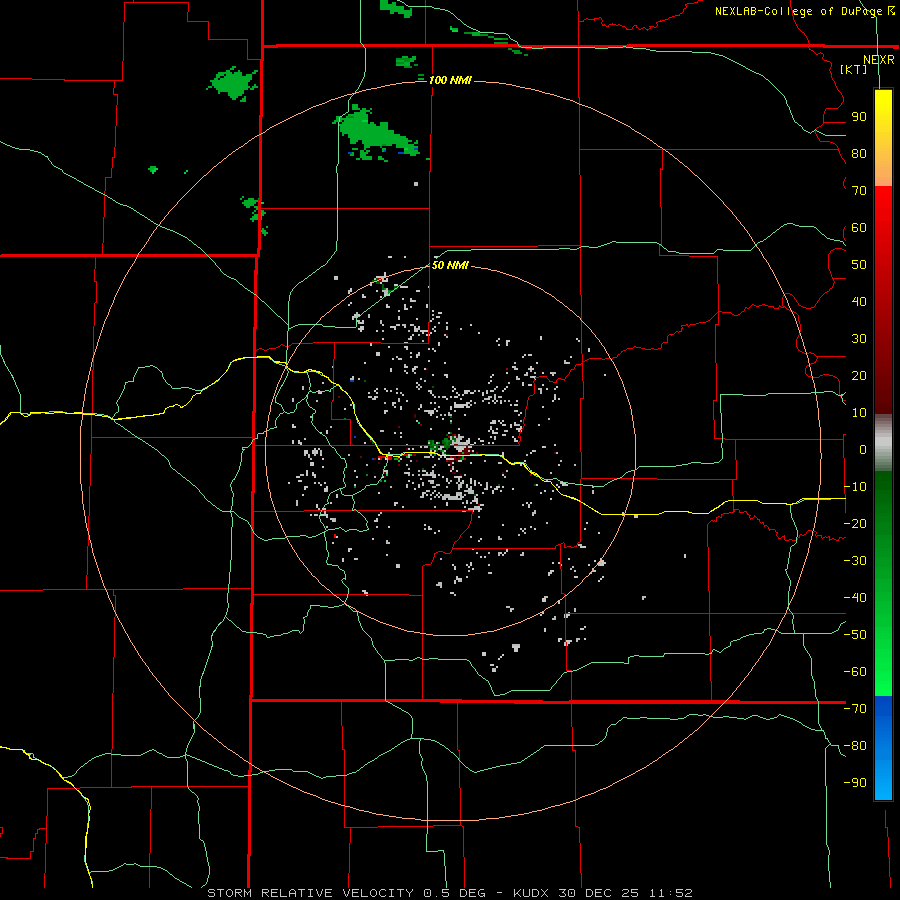Image resolution: width=900 pixels, height=900 pixels.
Task: Click the -10 value on velocity scale
Action: [855, 487]
